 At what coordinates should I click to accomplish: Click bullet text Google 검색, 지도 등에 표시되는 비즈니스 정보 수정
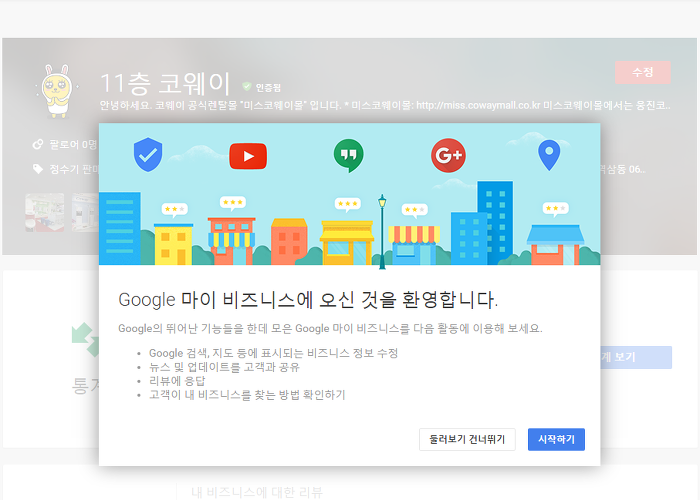273,353
